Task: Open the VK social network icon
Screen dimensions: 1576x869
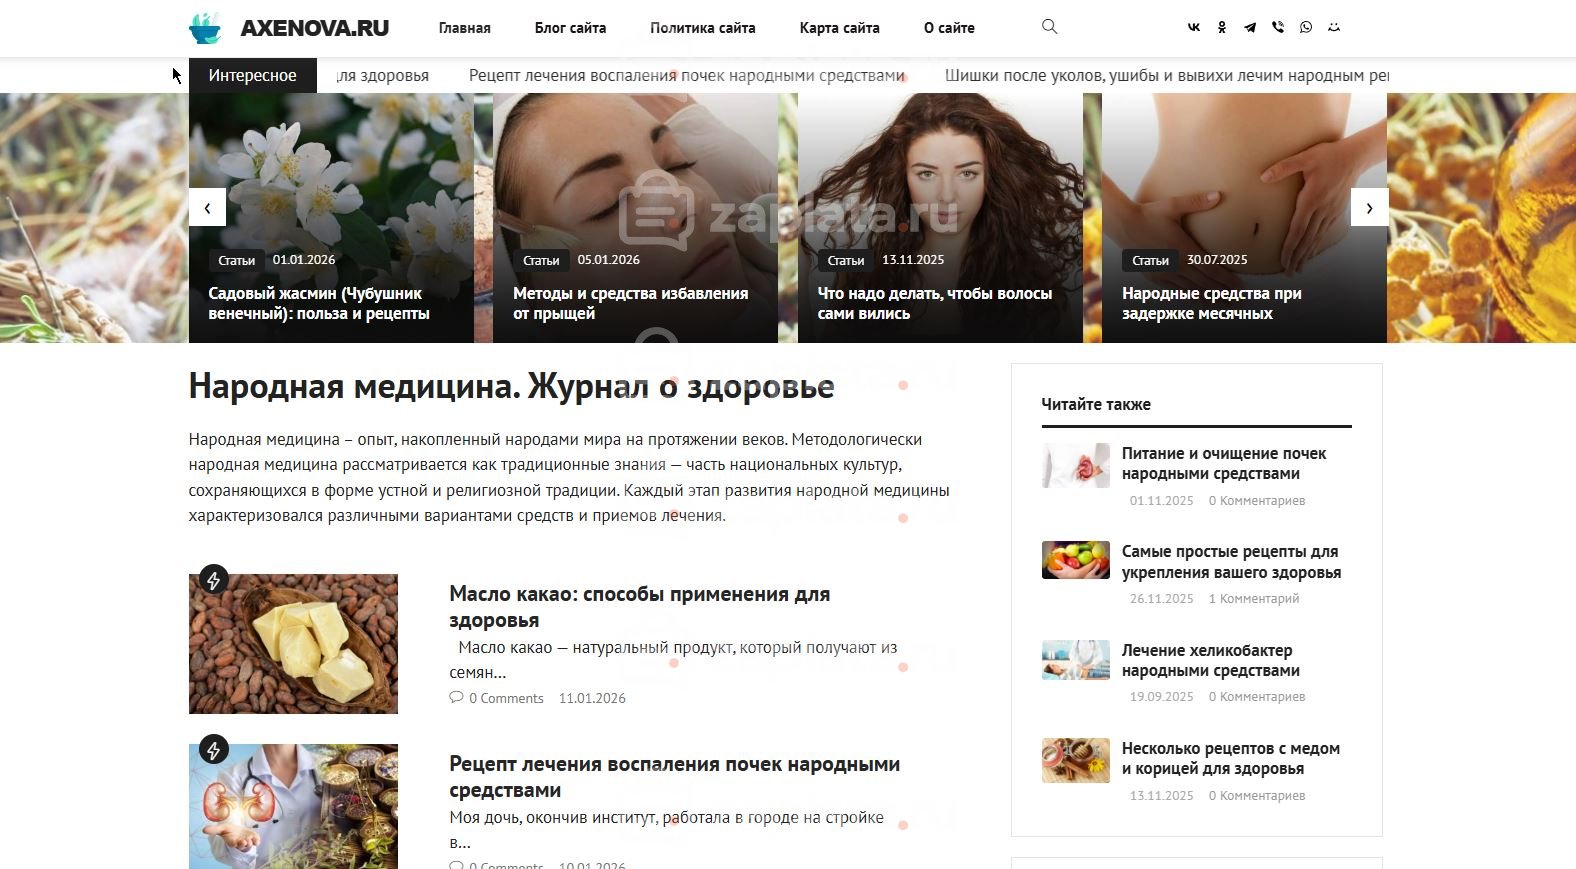Action: 1194,28
